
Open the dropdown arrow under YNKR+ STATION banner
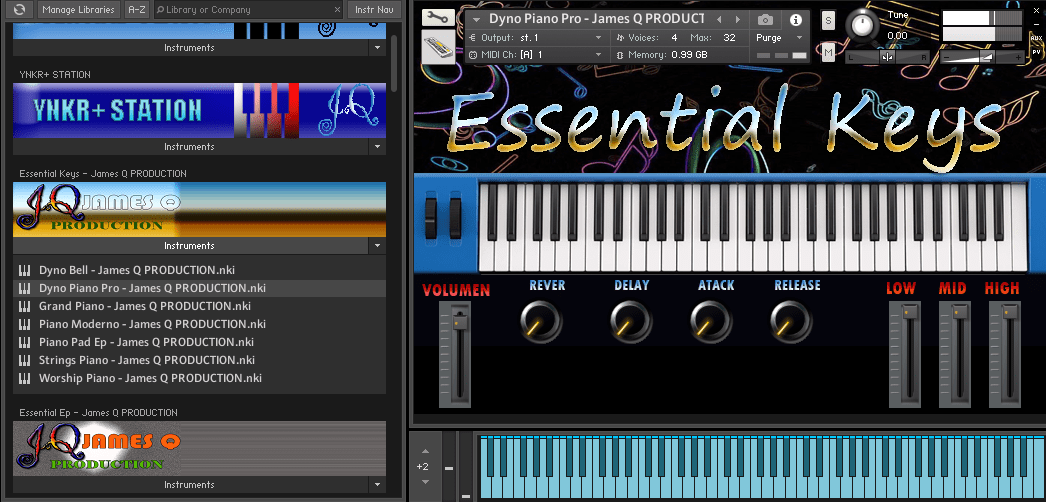click(378, 147)
